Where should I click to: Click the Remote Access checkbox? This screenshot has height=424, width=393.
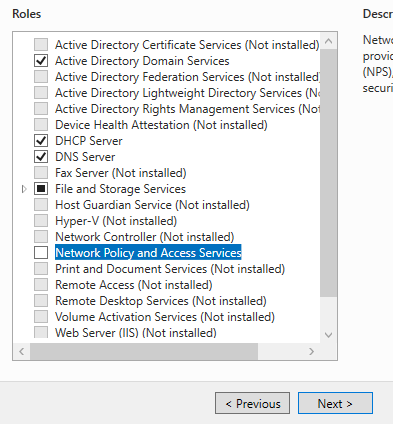(x=41, y=285)
